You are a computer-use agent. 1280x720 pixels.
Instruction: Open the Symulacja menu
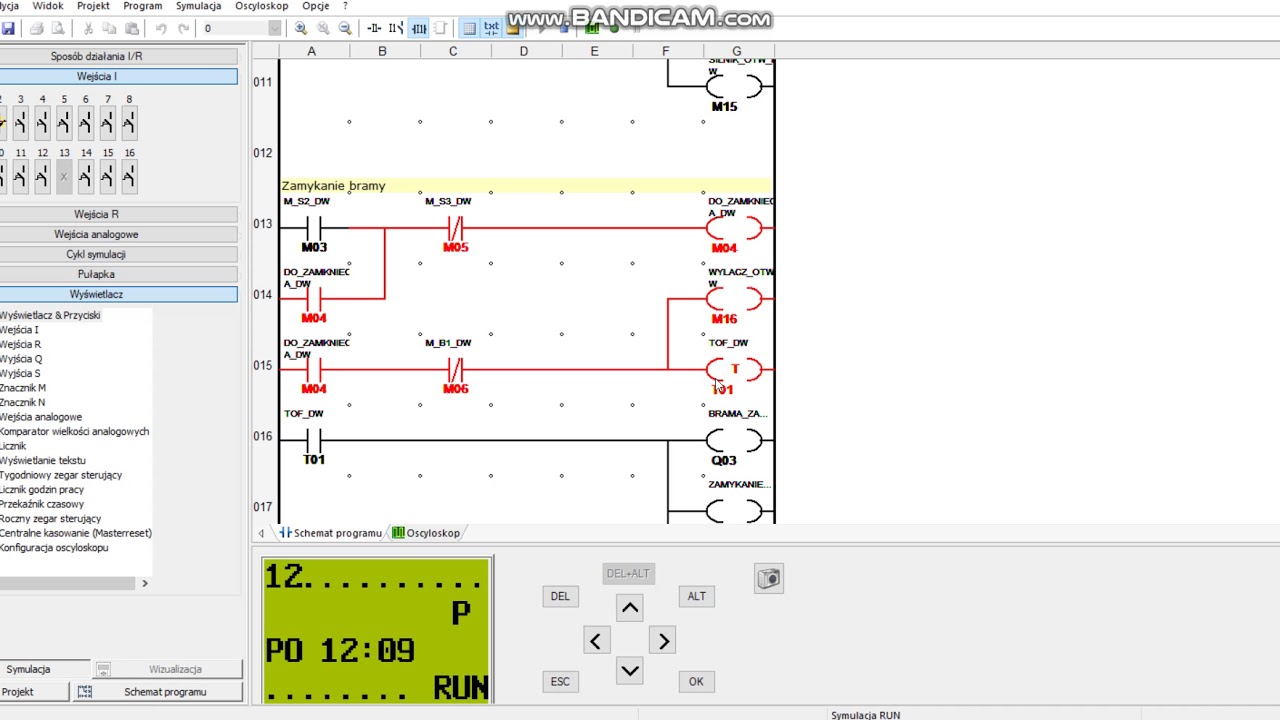tap(198, 6)
